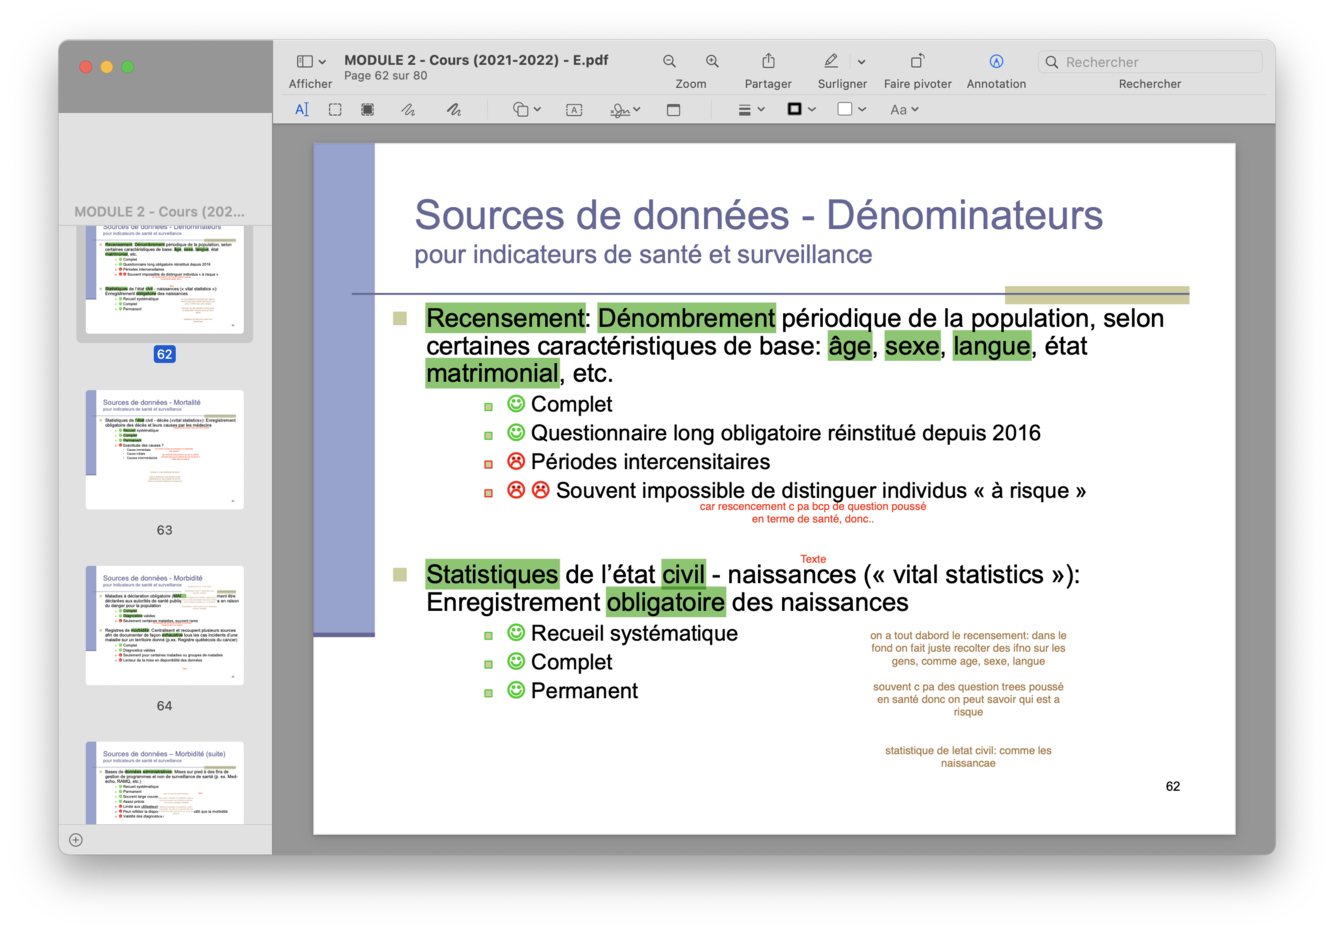Open the Signature menu
Screen dimensions: 1334x932
(625, 110)
